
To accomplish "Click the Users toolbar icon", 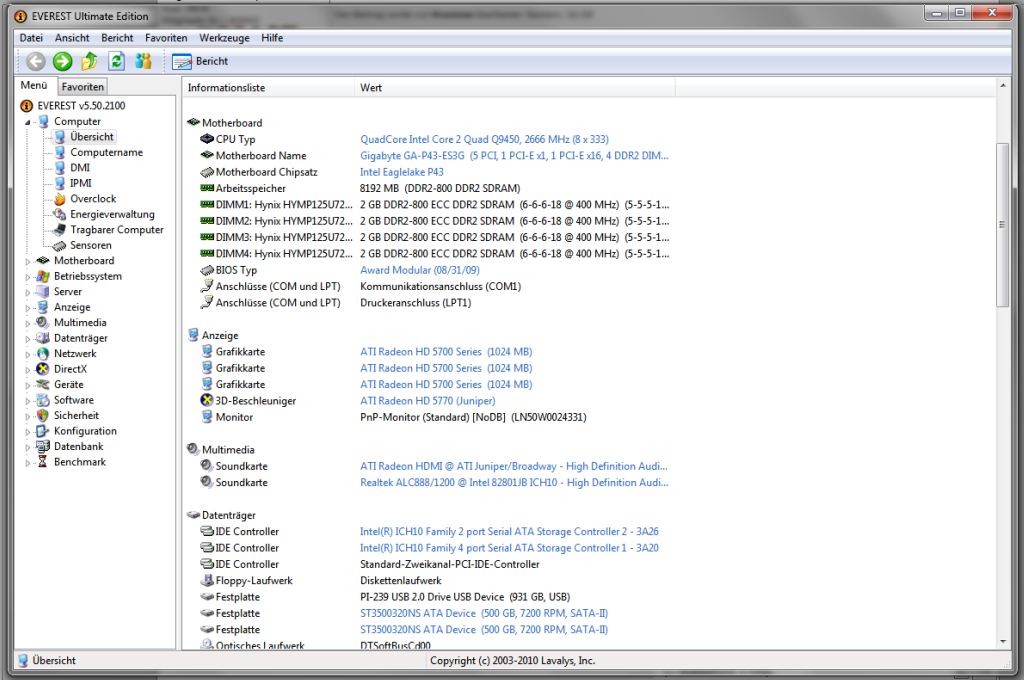I will (x=143, y=61).
